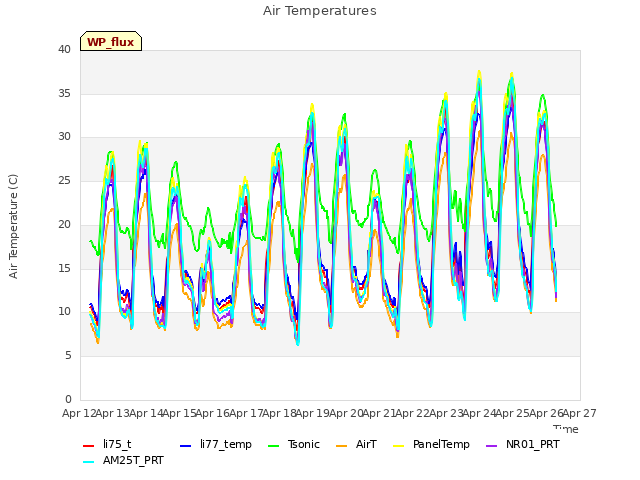This screenshot has height=480, width=640.
Task: Click the Apr 16 x-axis tick label
Action: click(x=212, y=413)
